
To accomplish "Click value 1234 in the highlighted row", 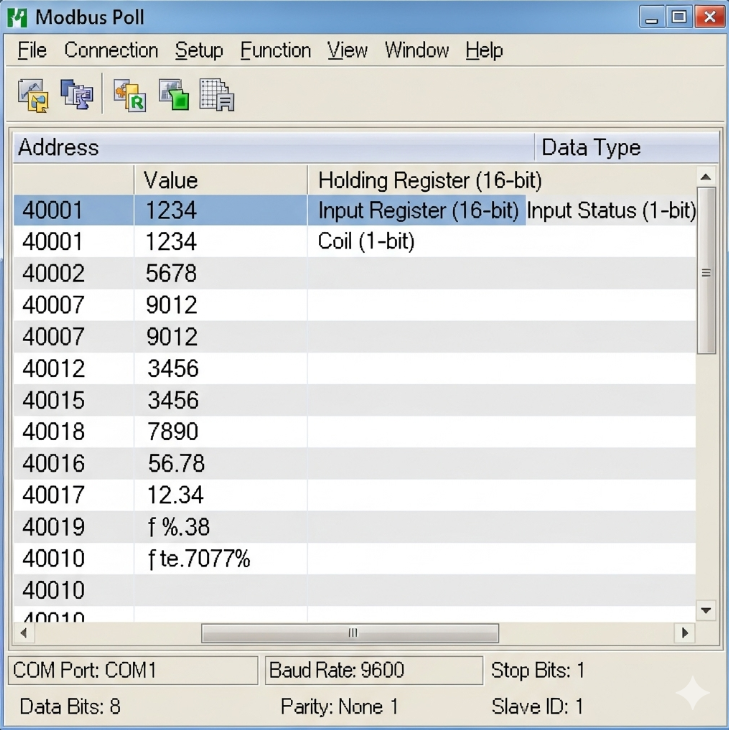I will [221, 210].
